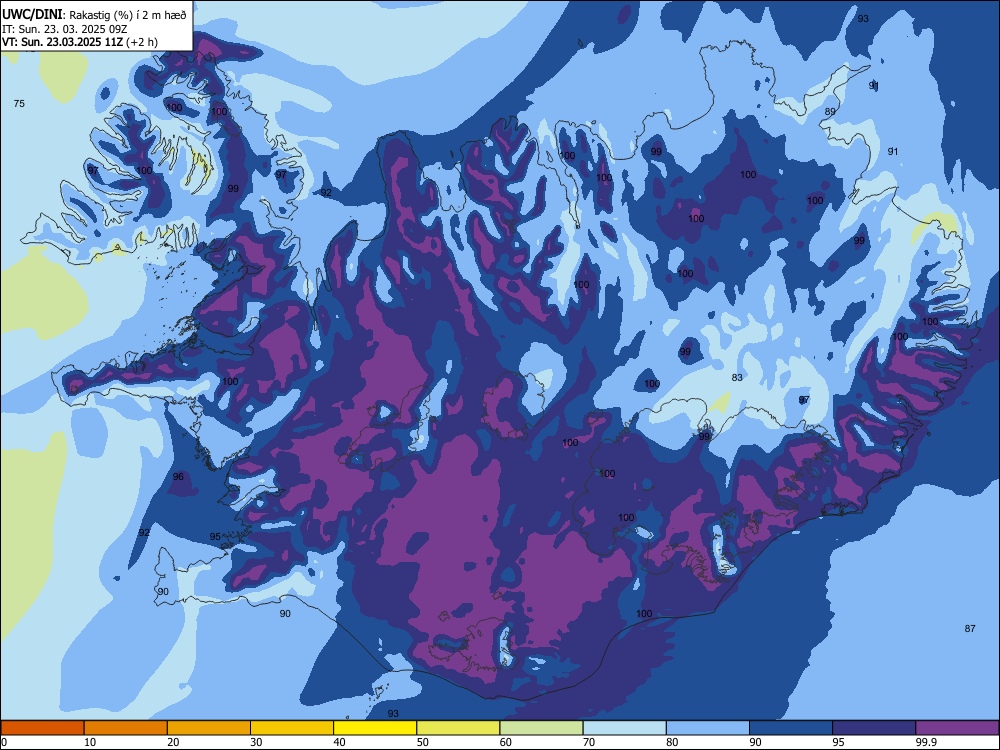Click the '70' legend tick label

click(589, 742)
